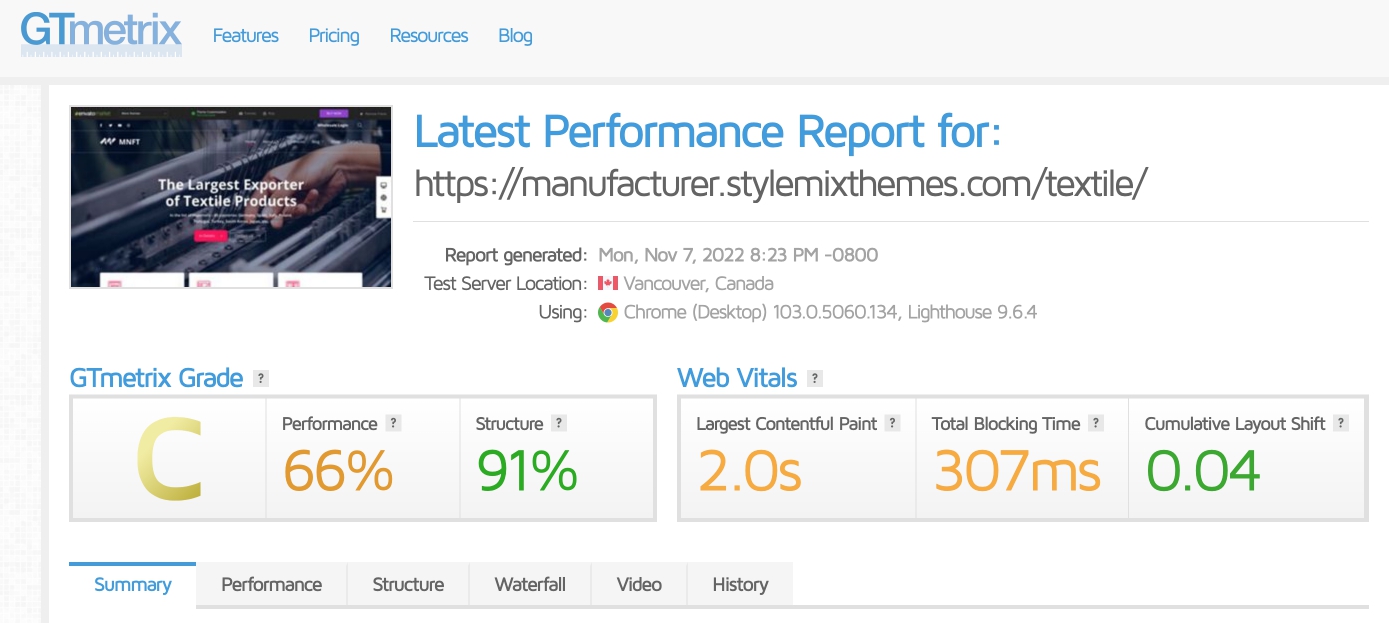This screenshot has height=623, width=1389.
Task: Click help icon beside Web Vitals
Action: pyautogui.click(x=815, y=378)
